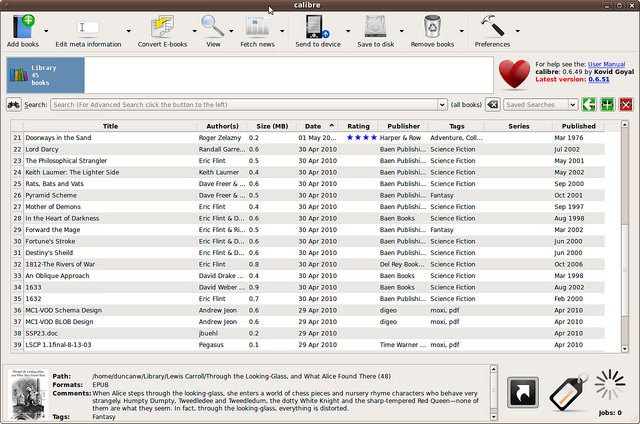Sort by Size (MB) column header
Image resolution: width=640 pixels, height=424 pixels.
coord(272,126)
